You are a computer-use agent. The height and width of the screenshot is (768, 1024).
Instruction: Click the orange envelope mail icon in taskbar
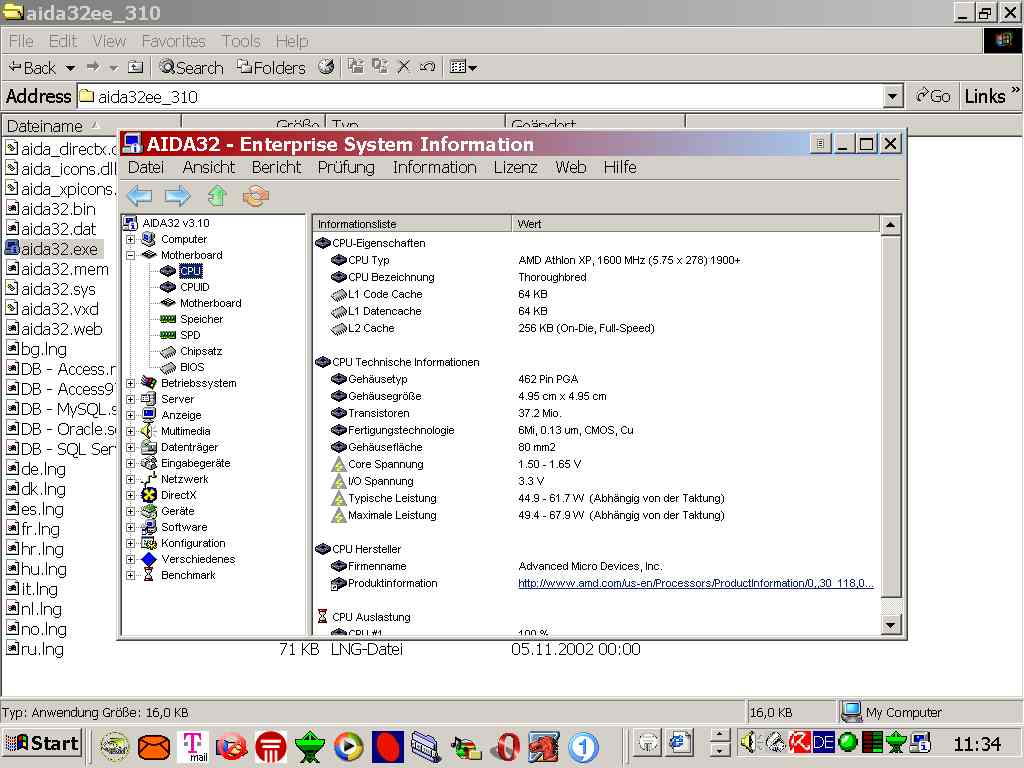154,747
